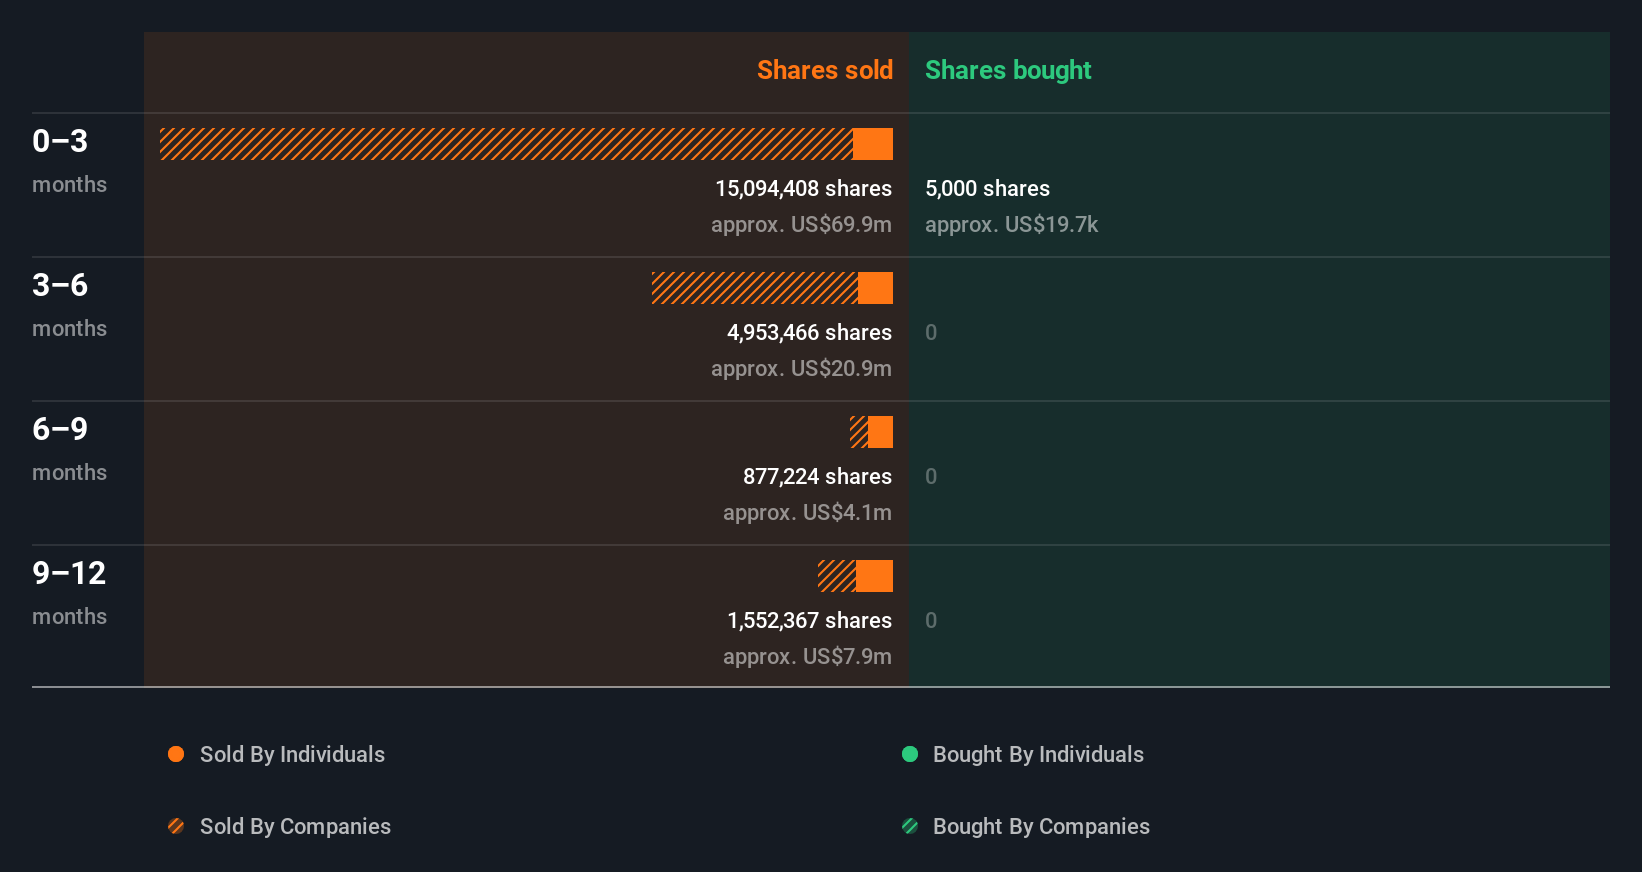
Task: Click the Shares sold column header
Action: coord(824,70)
